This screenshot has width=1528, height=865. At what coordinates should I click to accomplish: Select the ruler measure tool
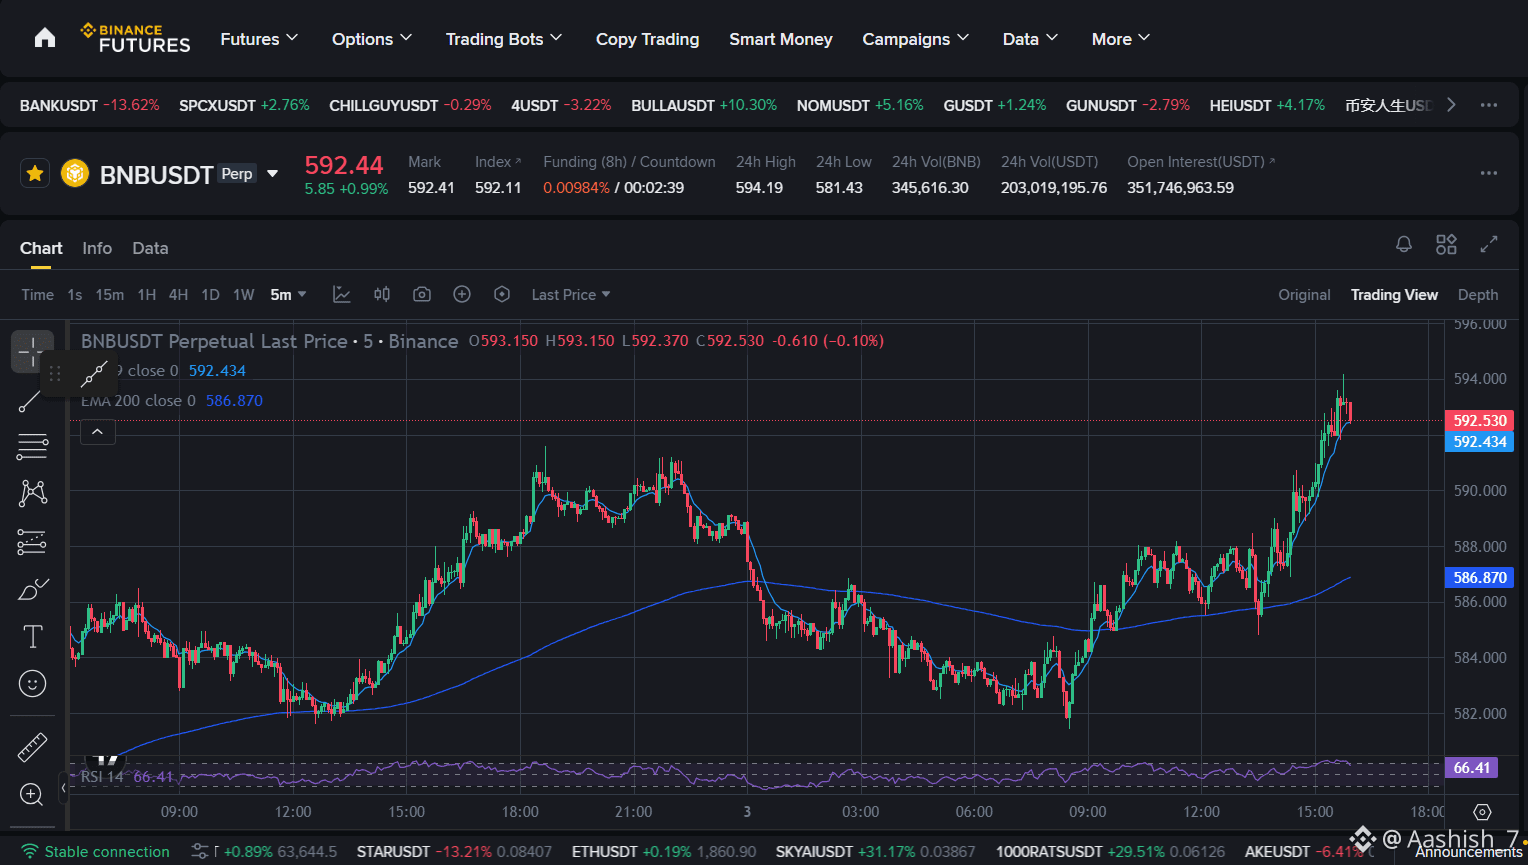pyautogui.click(x=32, y=747)
